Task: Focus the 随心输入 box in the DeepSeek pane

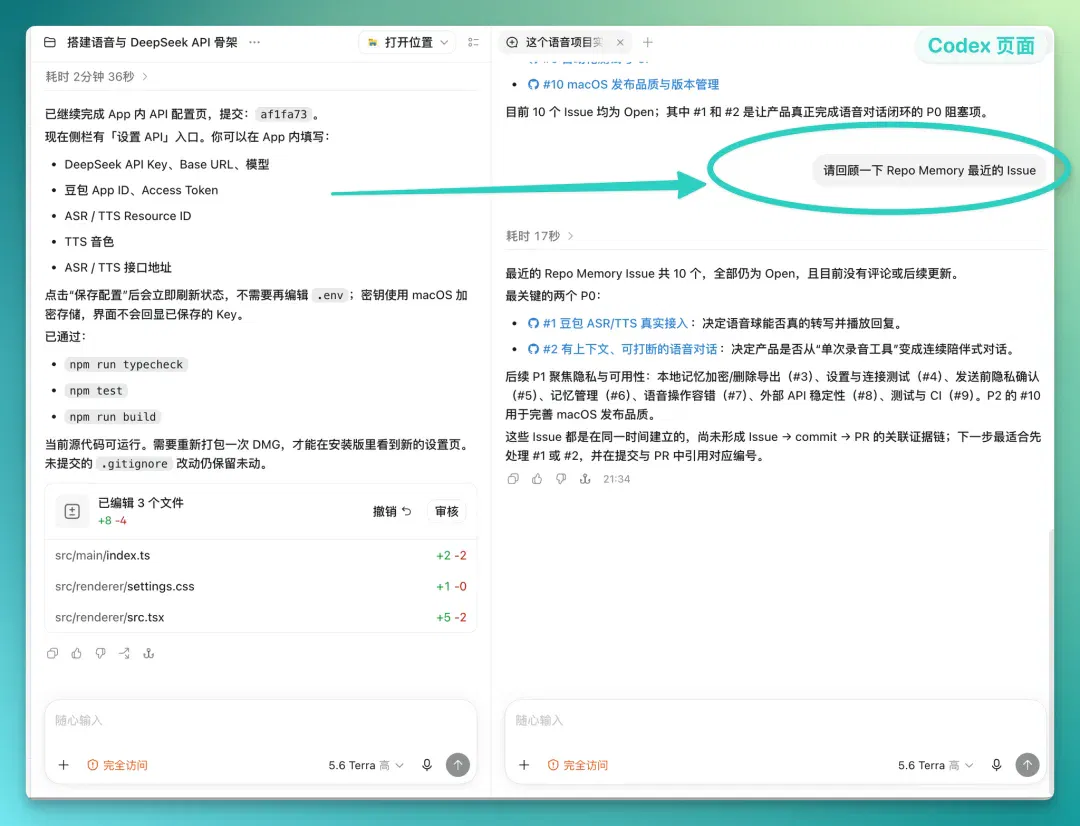Action: click(260, 721)
